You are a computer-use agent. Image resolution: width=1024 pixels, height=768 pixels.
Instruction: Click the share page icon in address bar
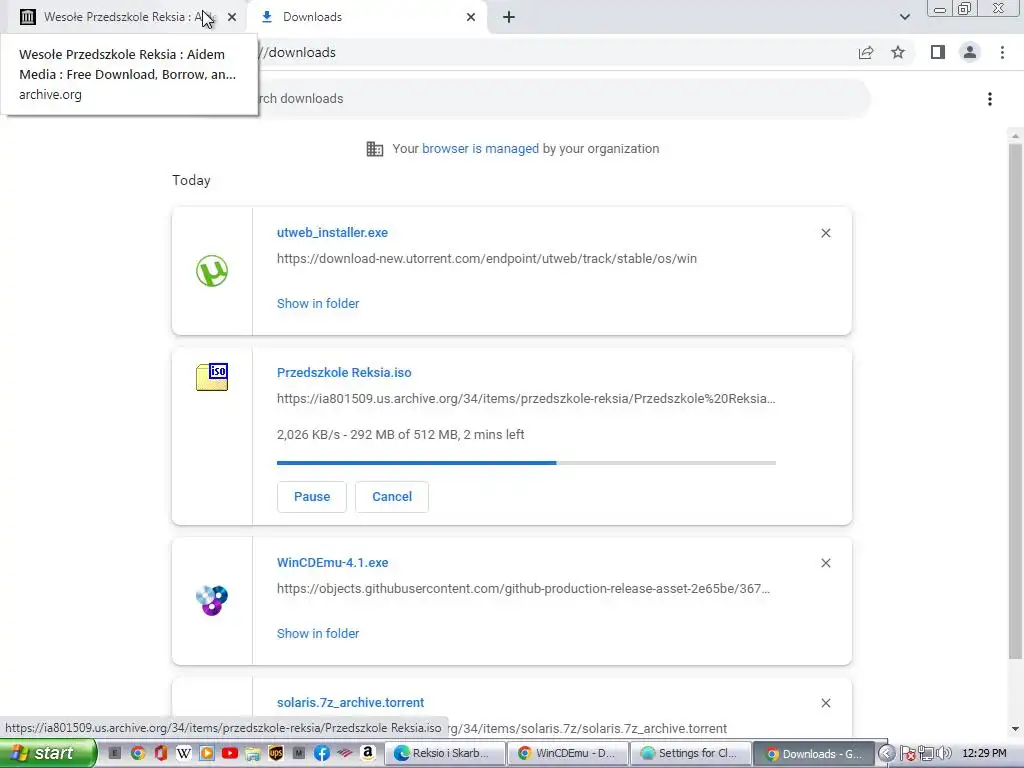pyautogui.click(x=866, y=52)
